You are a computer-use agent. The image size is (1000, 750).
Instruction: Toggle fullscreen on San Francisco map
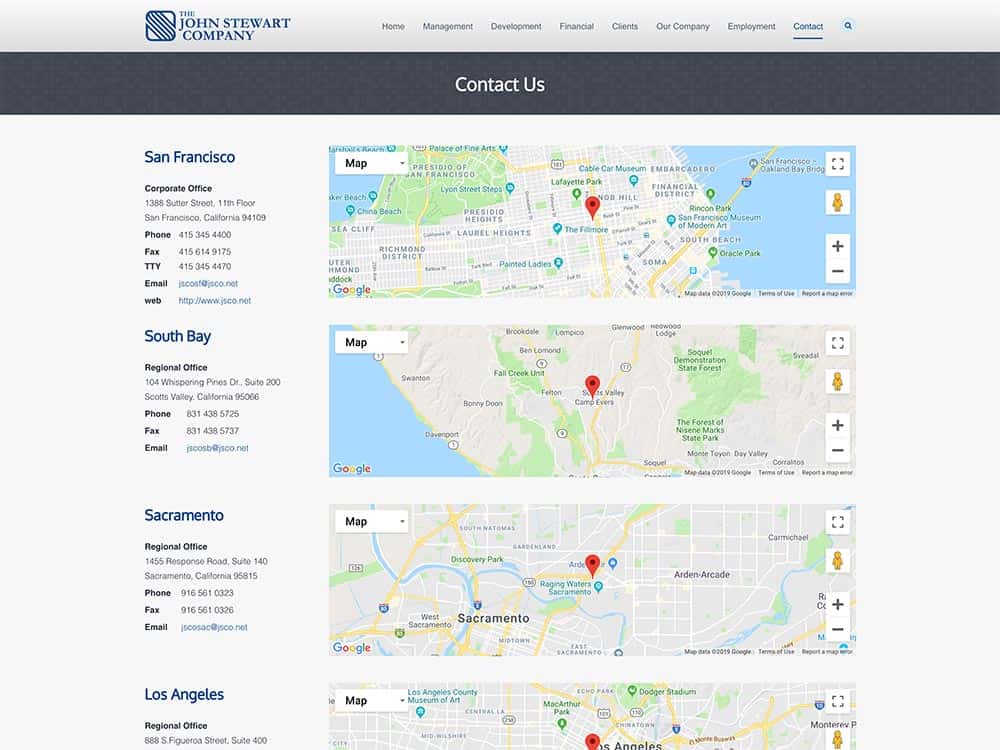pyautogui.click(x=837, y=164)
